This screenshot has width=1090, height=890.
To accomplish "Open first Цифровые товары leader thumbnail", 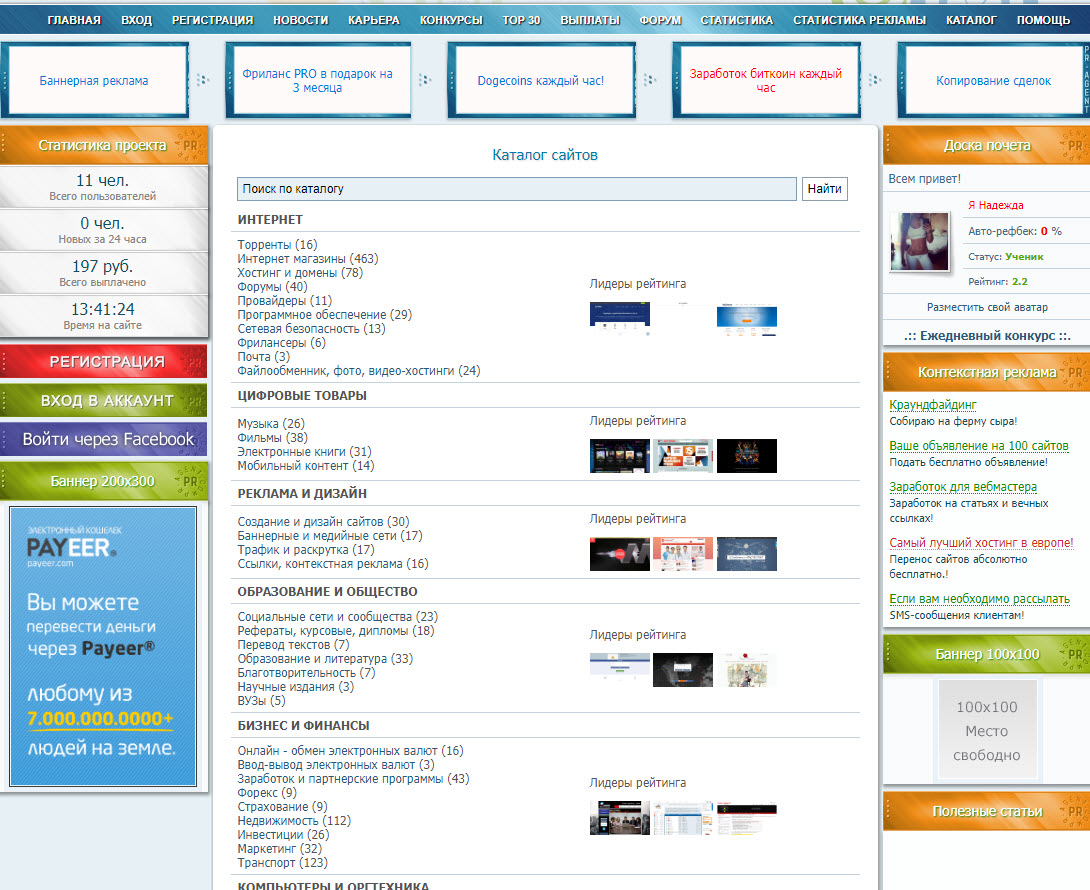I will click(619, 456).
